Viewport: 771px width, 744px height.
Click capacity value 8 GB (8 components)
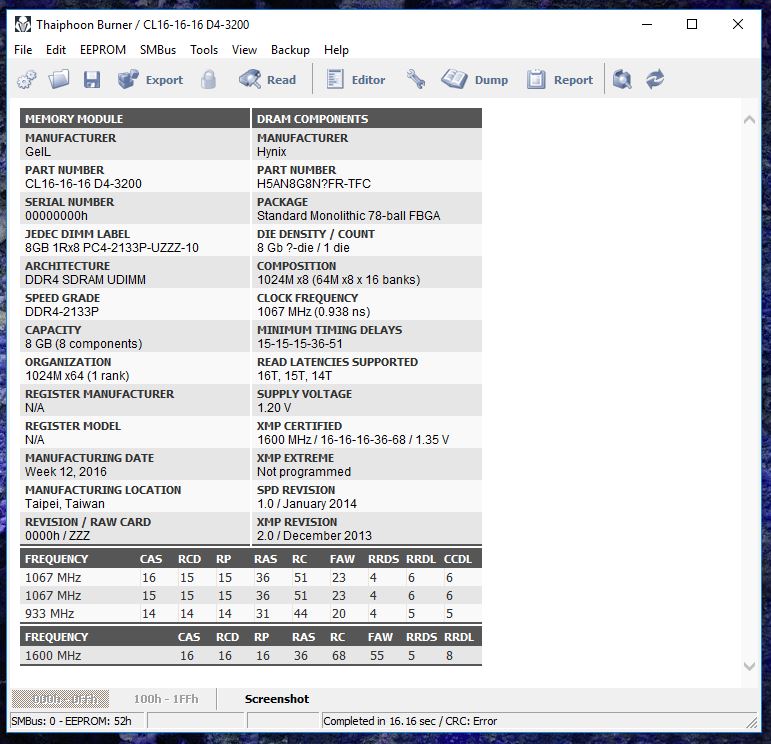click(84, 343)
